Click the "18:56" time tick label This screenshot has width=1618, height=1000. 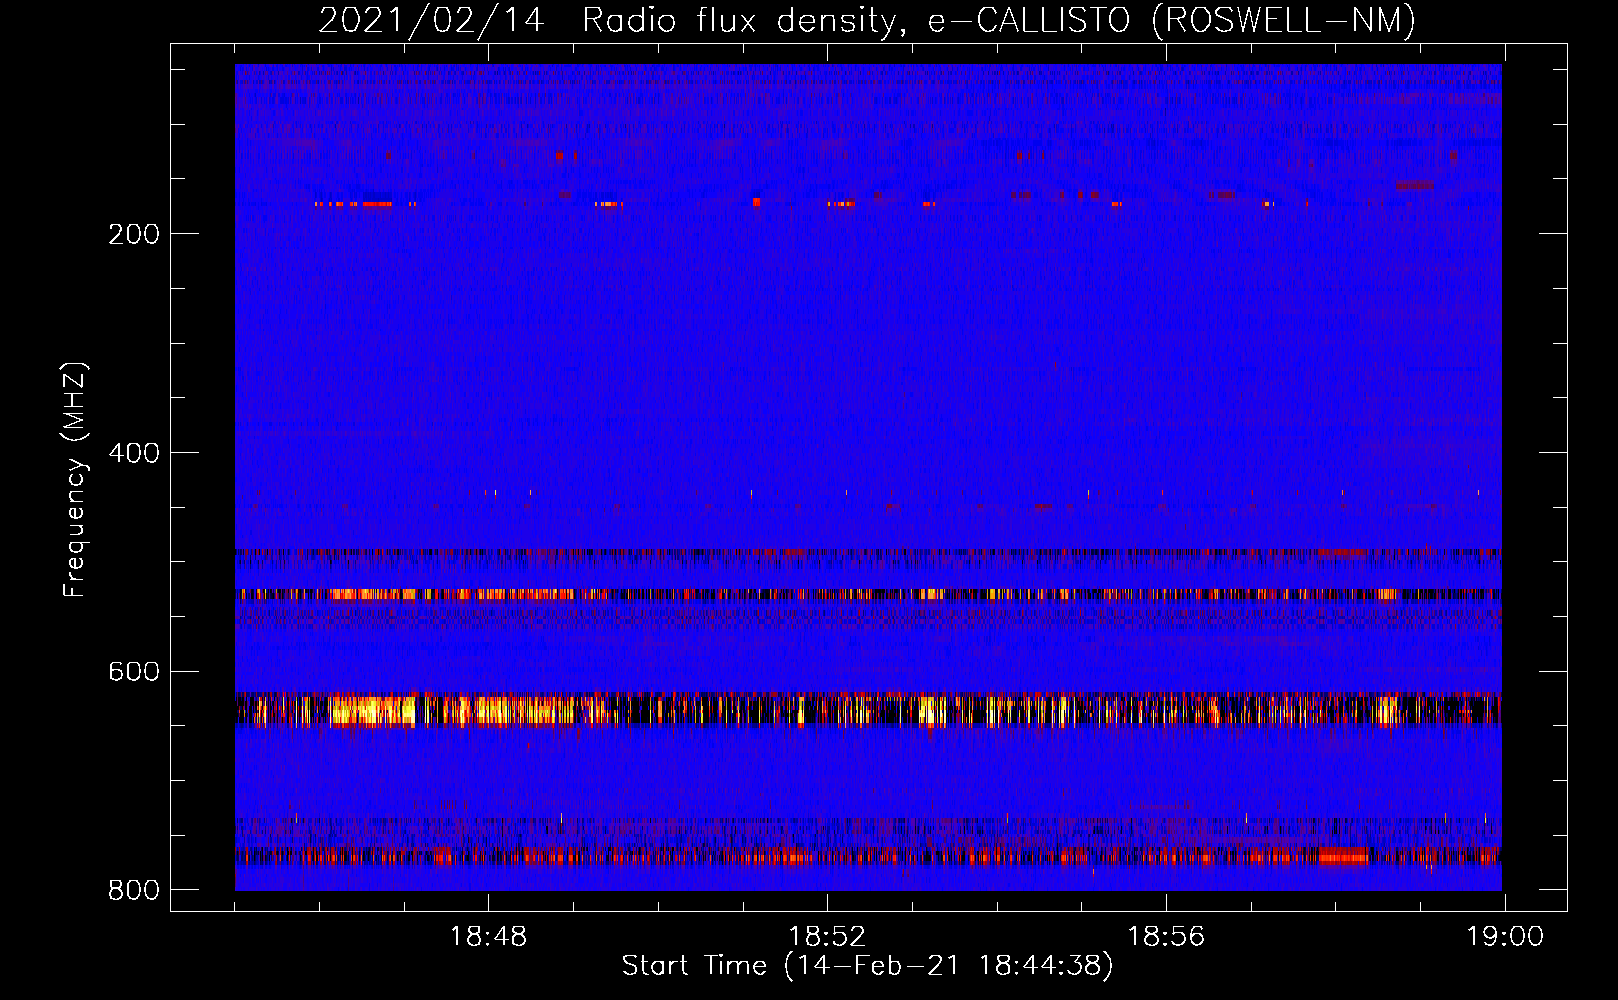click(1166, 936)
